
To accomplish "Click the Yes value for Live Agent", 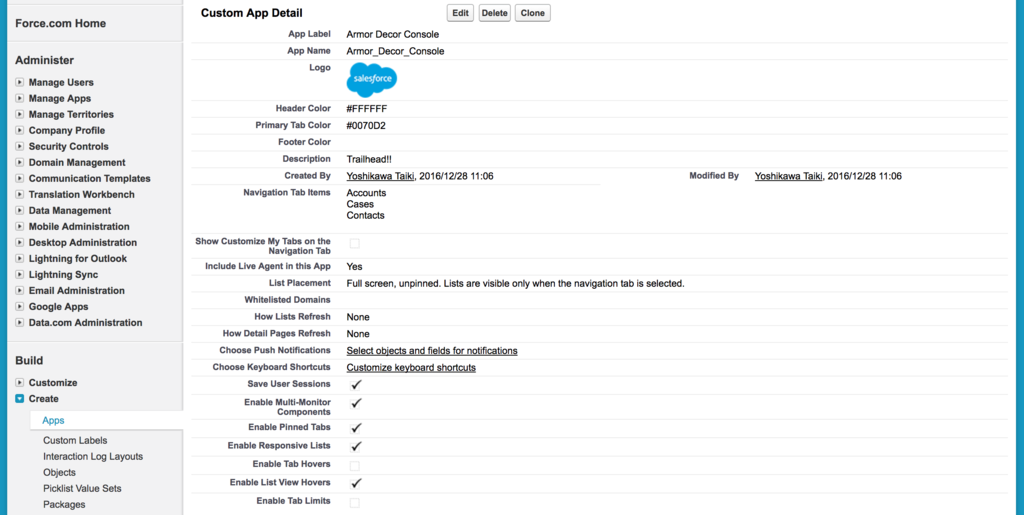I will point(355,267).
